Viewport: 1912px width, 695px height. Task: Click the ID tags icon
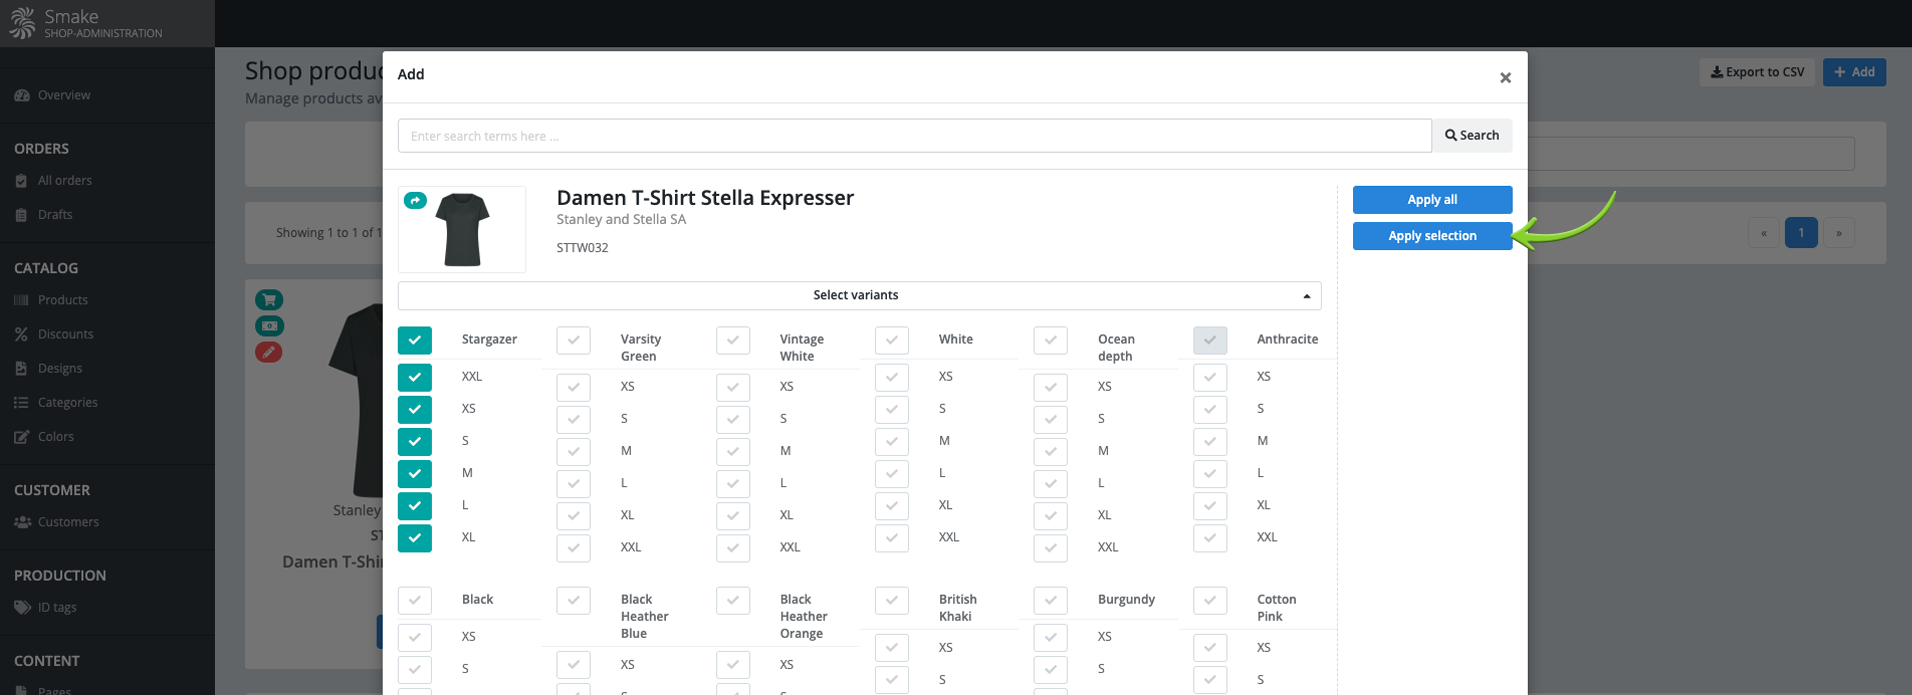(x=22, y=607)
